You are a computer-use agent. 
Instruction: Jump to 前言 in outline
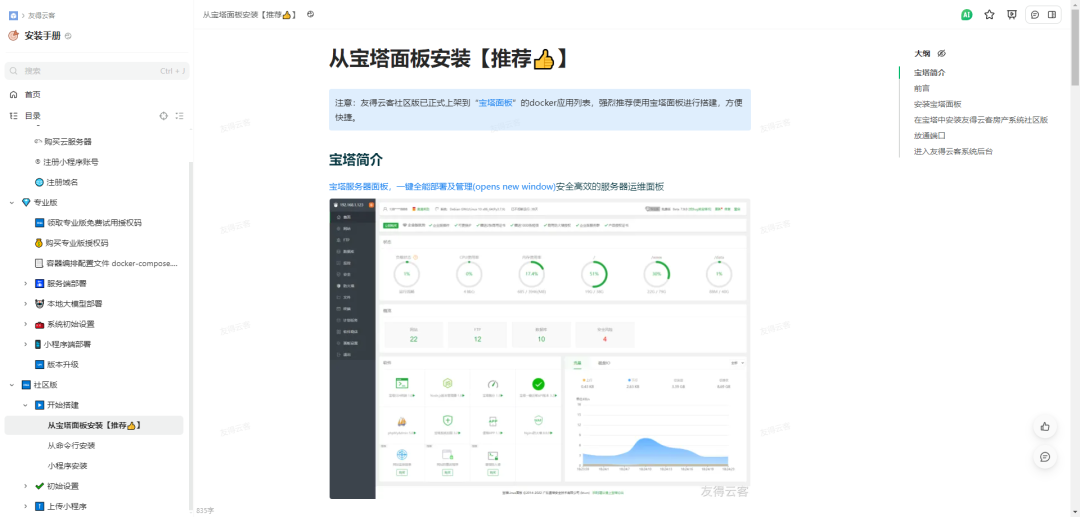coord(922,88)
